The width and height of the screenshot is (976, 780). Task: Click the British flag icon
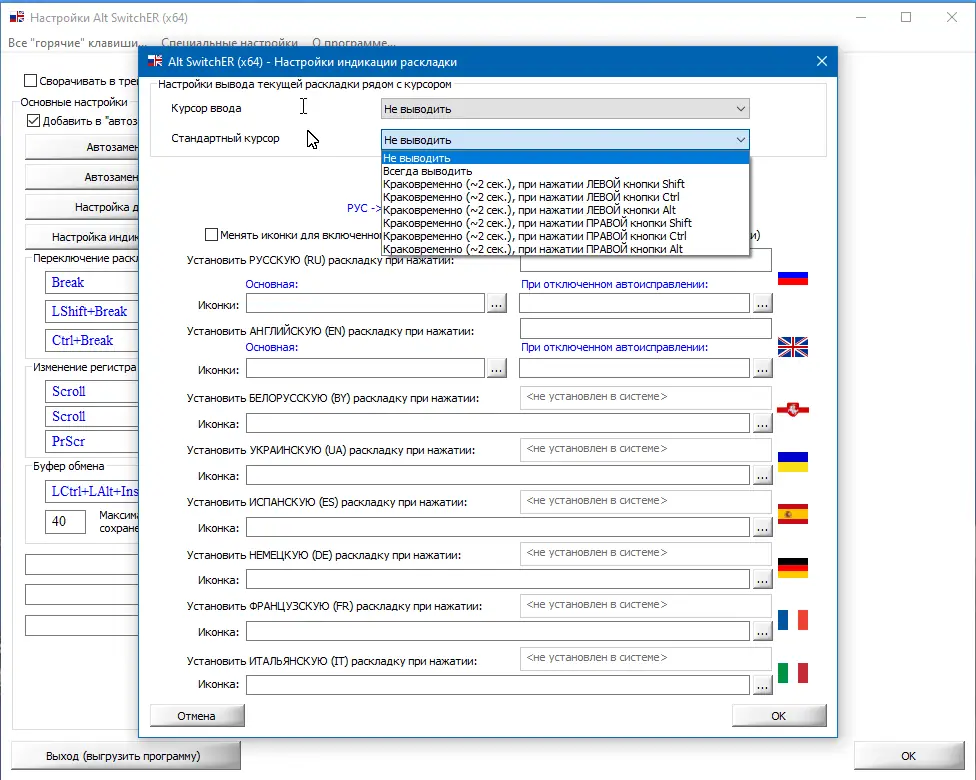pyautogui.click(x=792, y=347)
